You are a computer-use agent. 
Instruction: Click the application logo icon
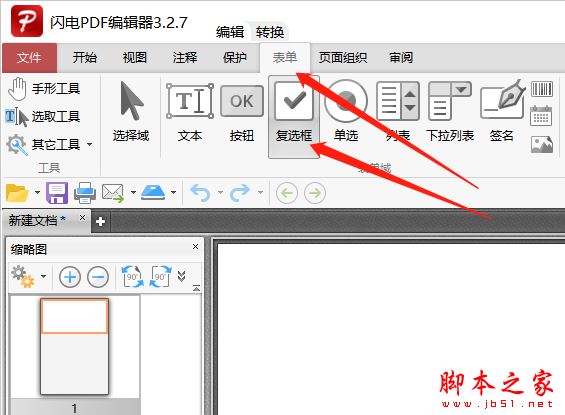[27, 21]
